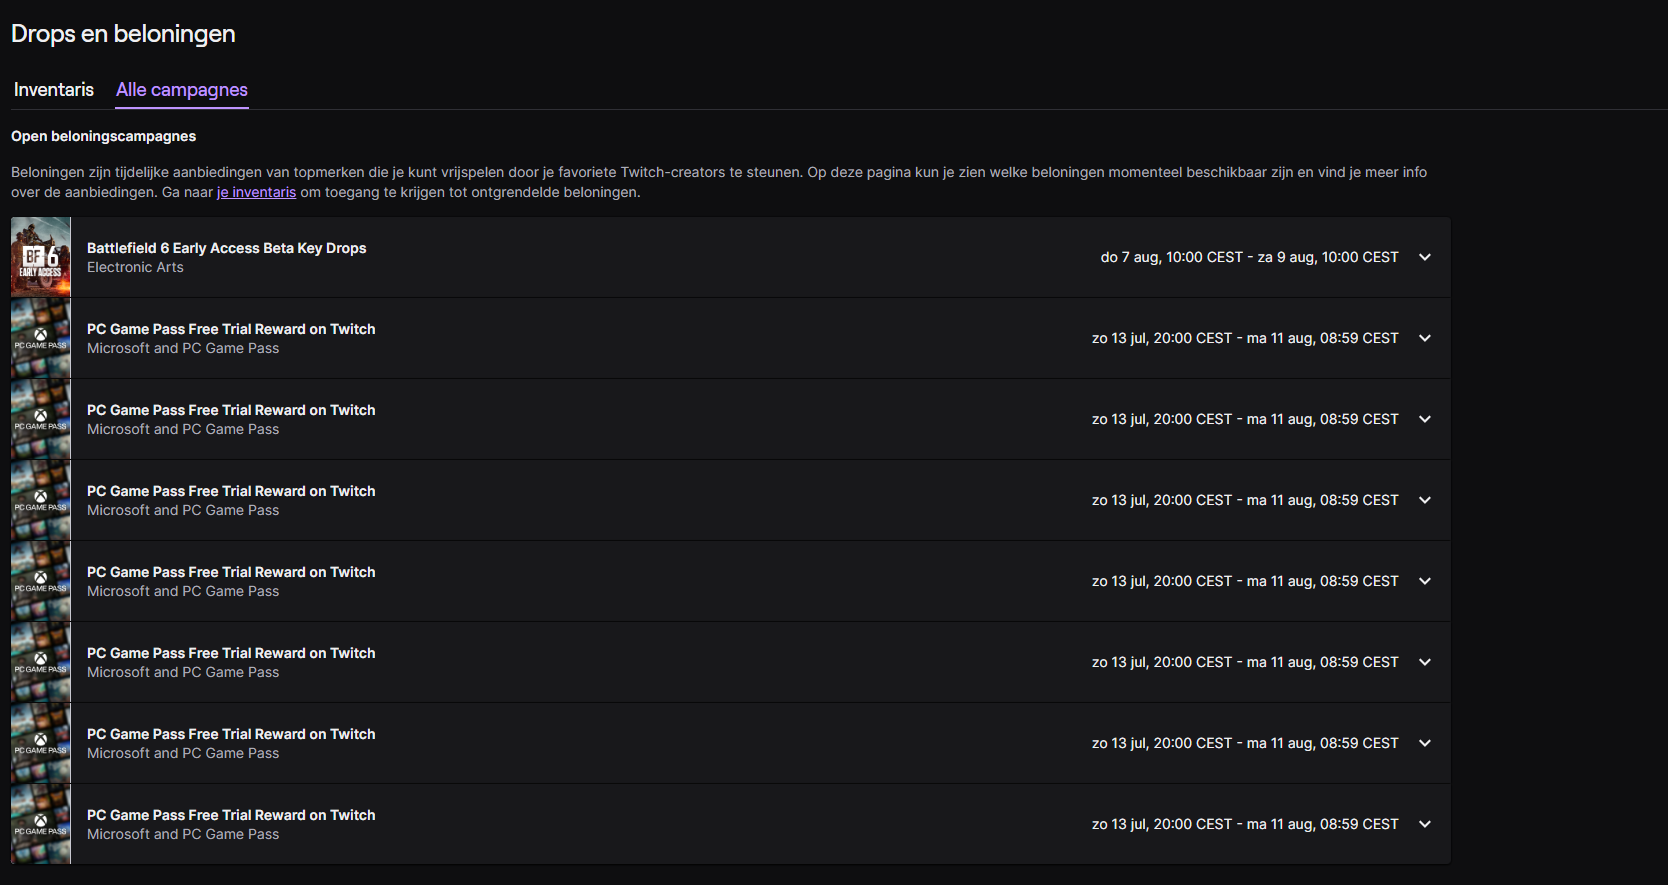This screenshot has width=1668, height=885.
Task: Click the sixth PC Game Pass Xbox icon
Action: point(41,740)
